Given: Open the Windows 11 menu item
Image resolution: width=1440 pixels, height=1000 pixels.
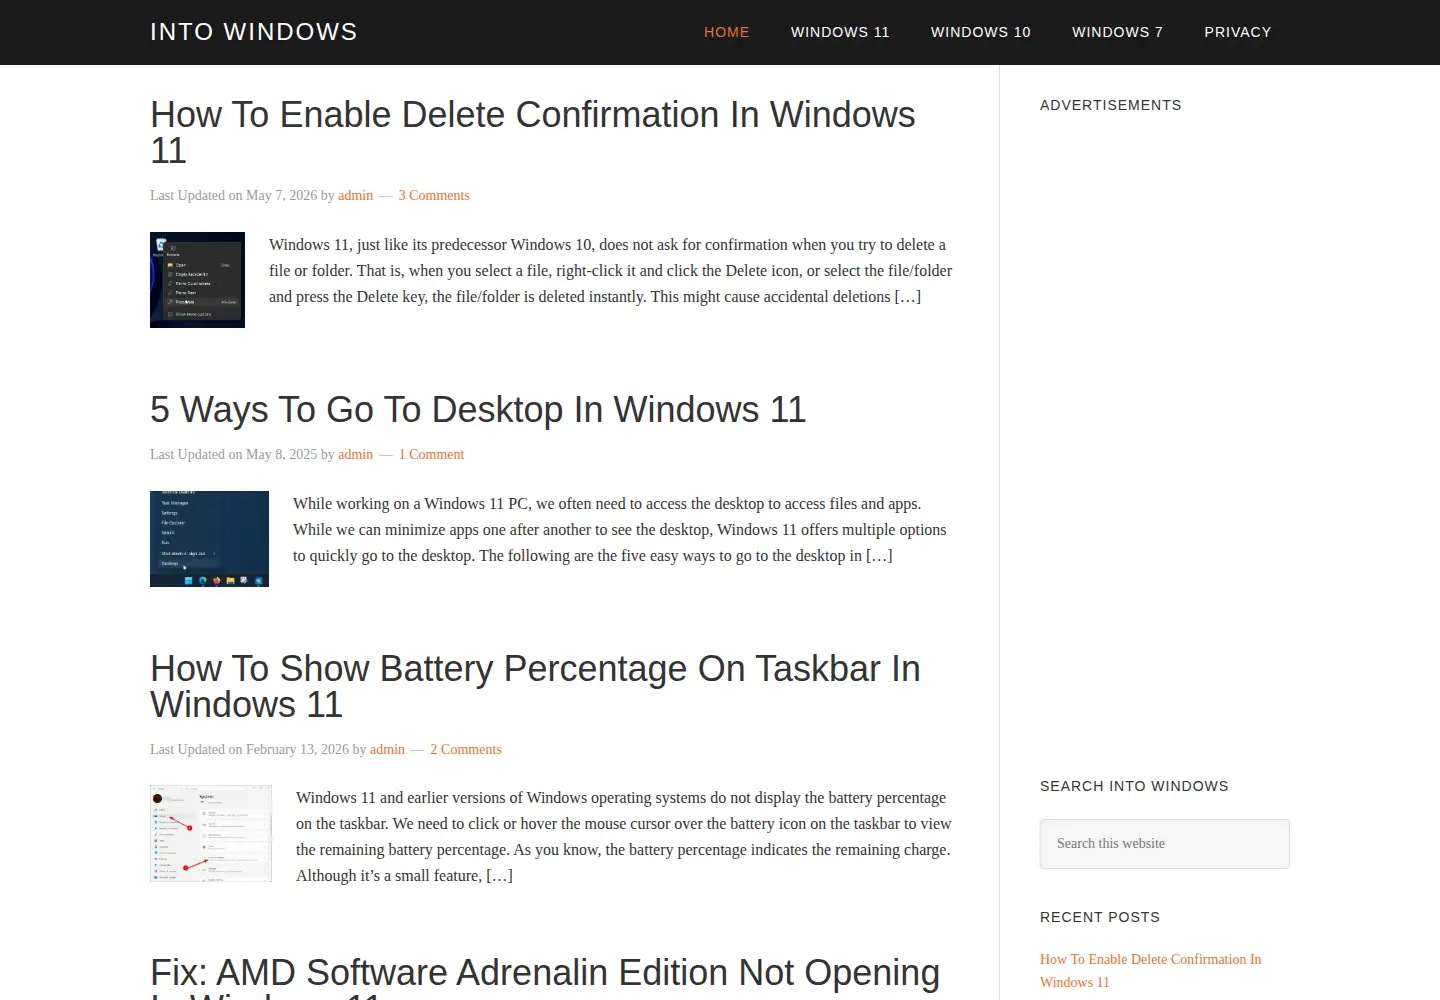Looking at the screenshot, I should coord(840,32).
